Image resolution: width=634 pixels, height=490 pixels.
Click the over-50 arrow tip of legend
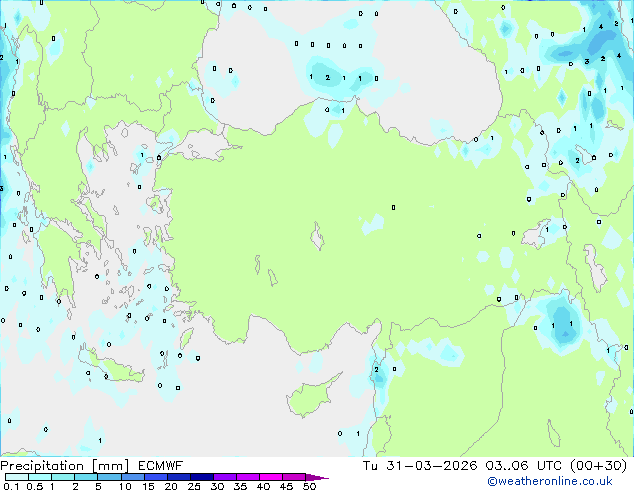point(317,477)
